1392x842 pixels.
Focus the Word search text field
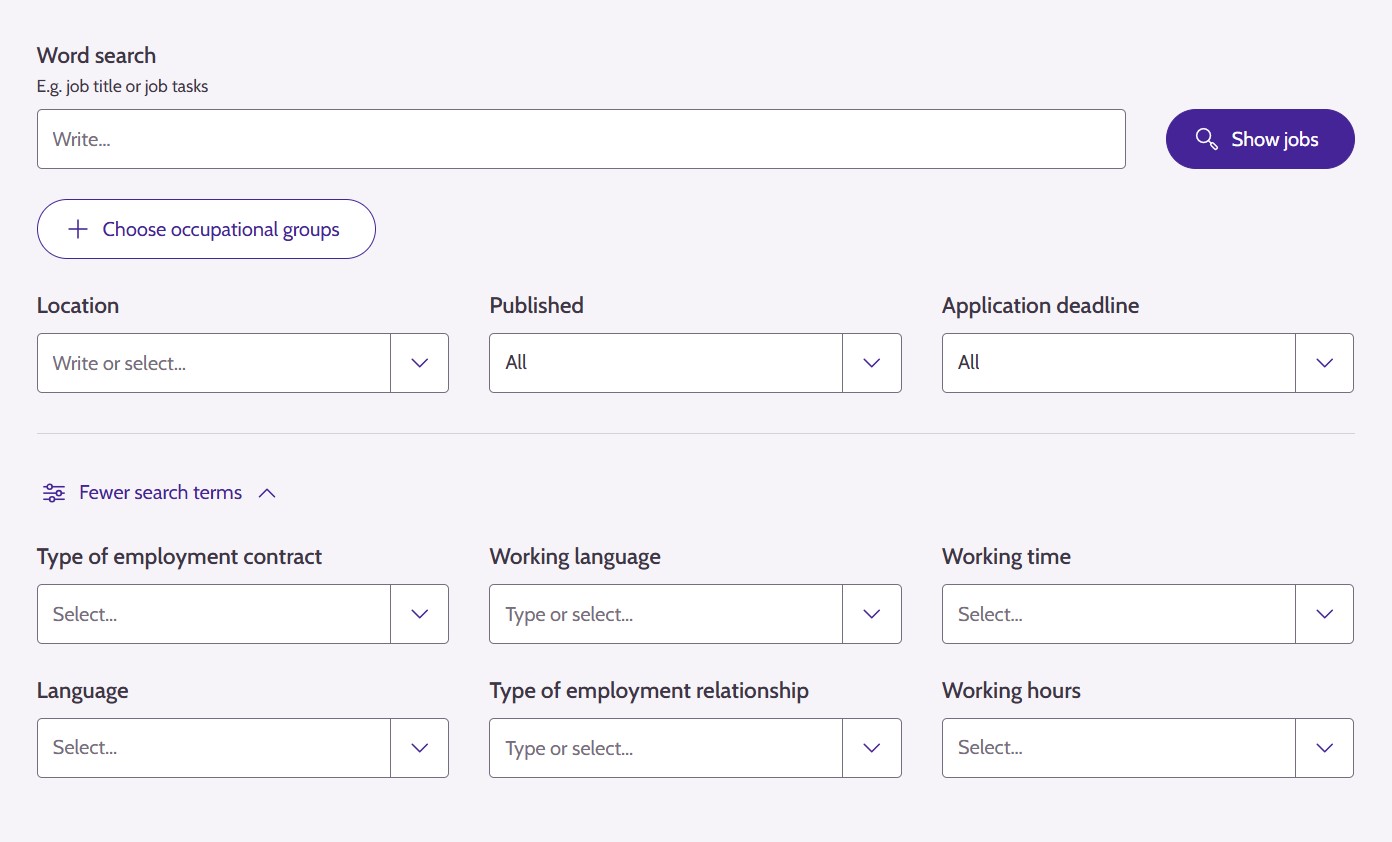pyautogui.click(x=580, y=139)
